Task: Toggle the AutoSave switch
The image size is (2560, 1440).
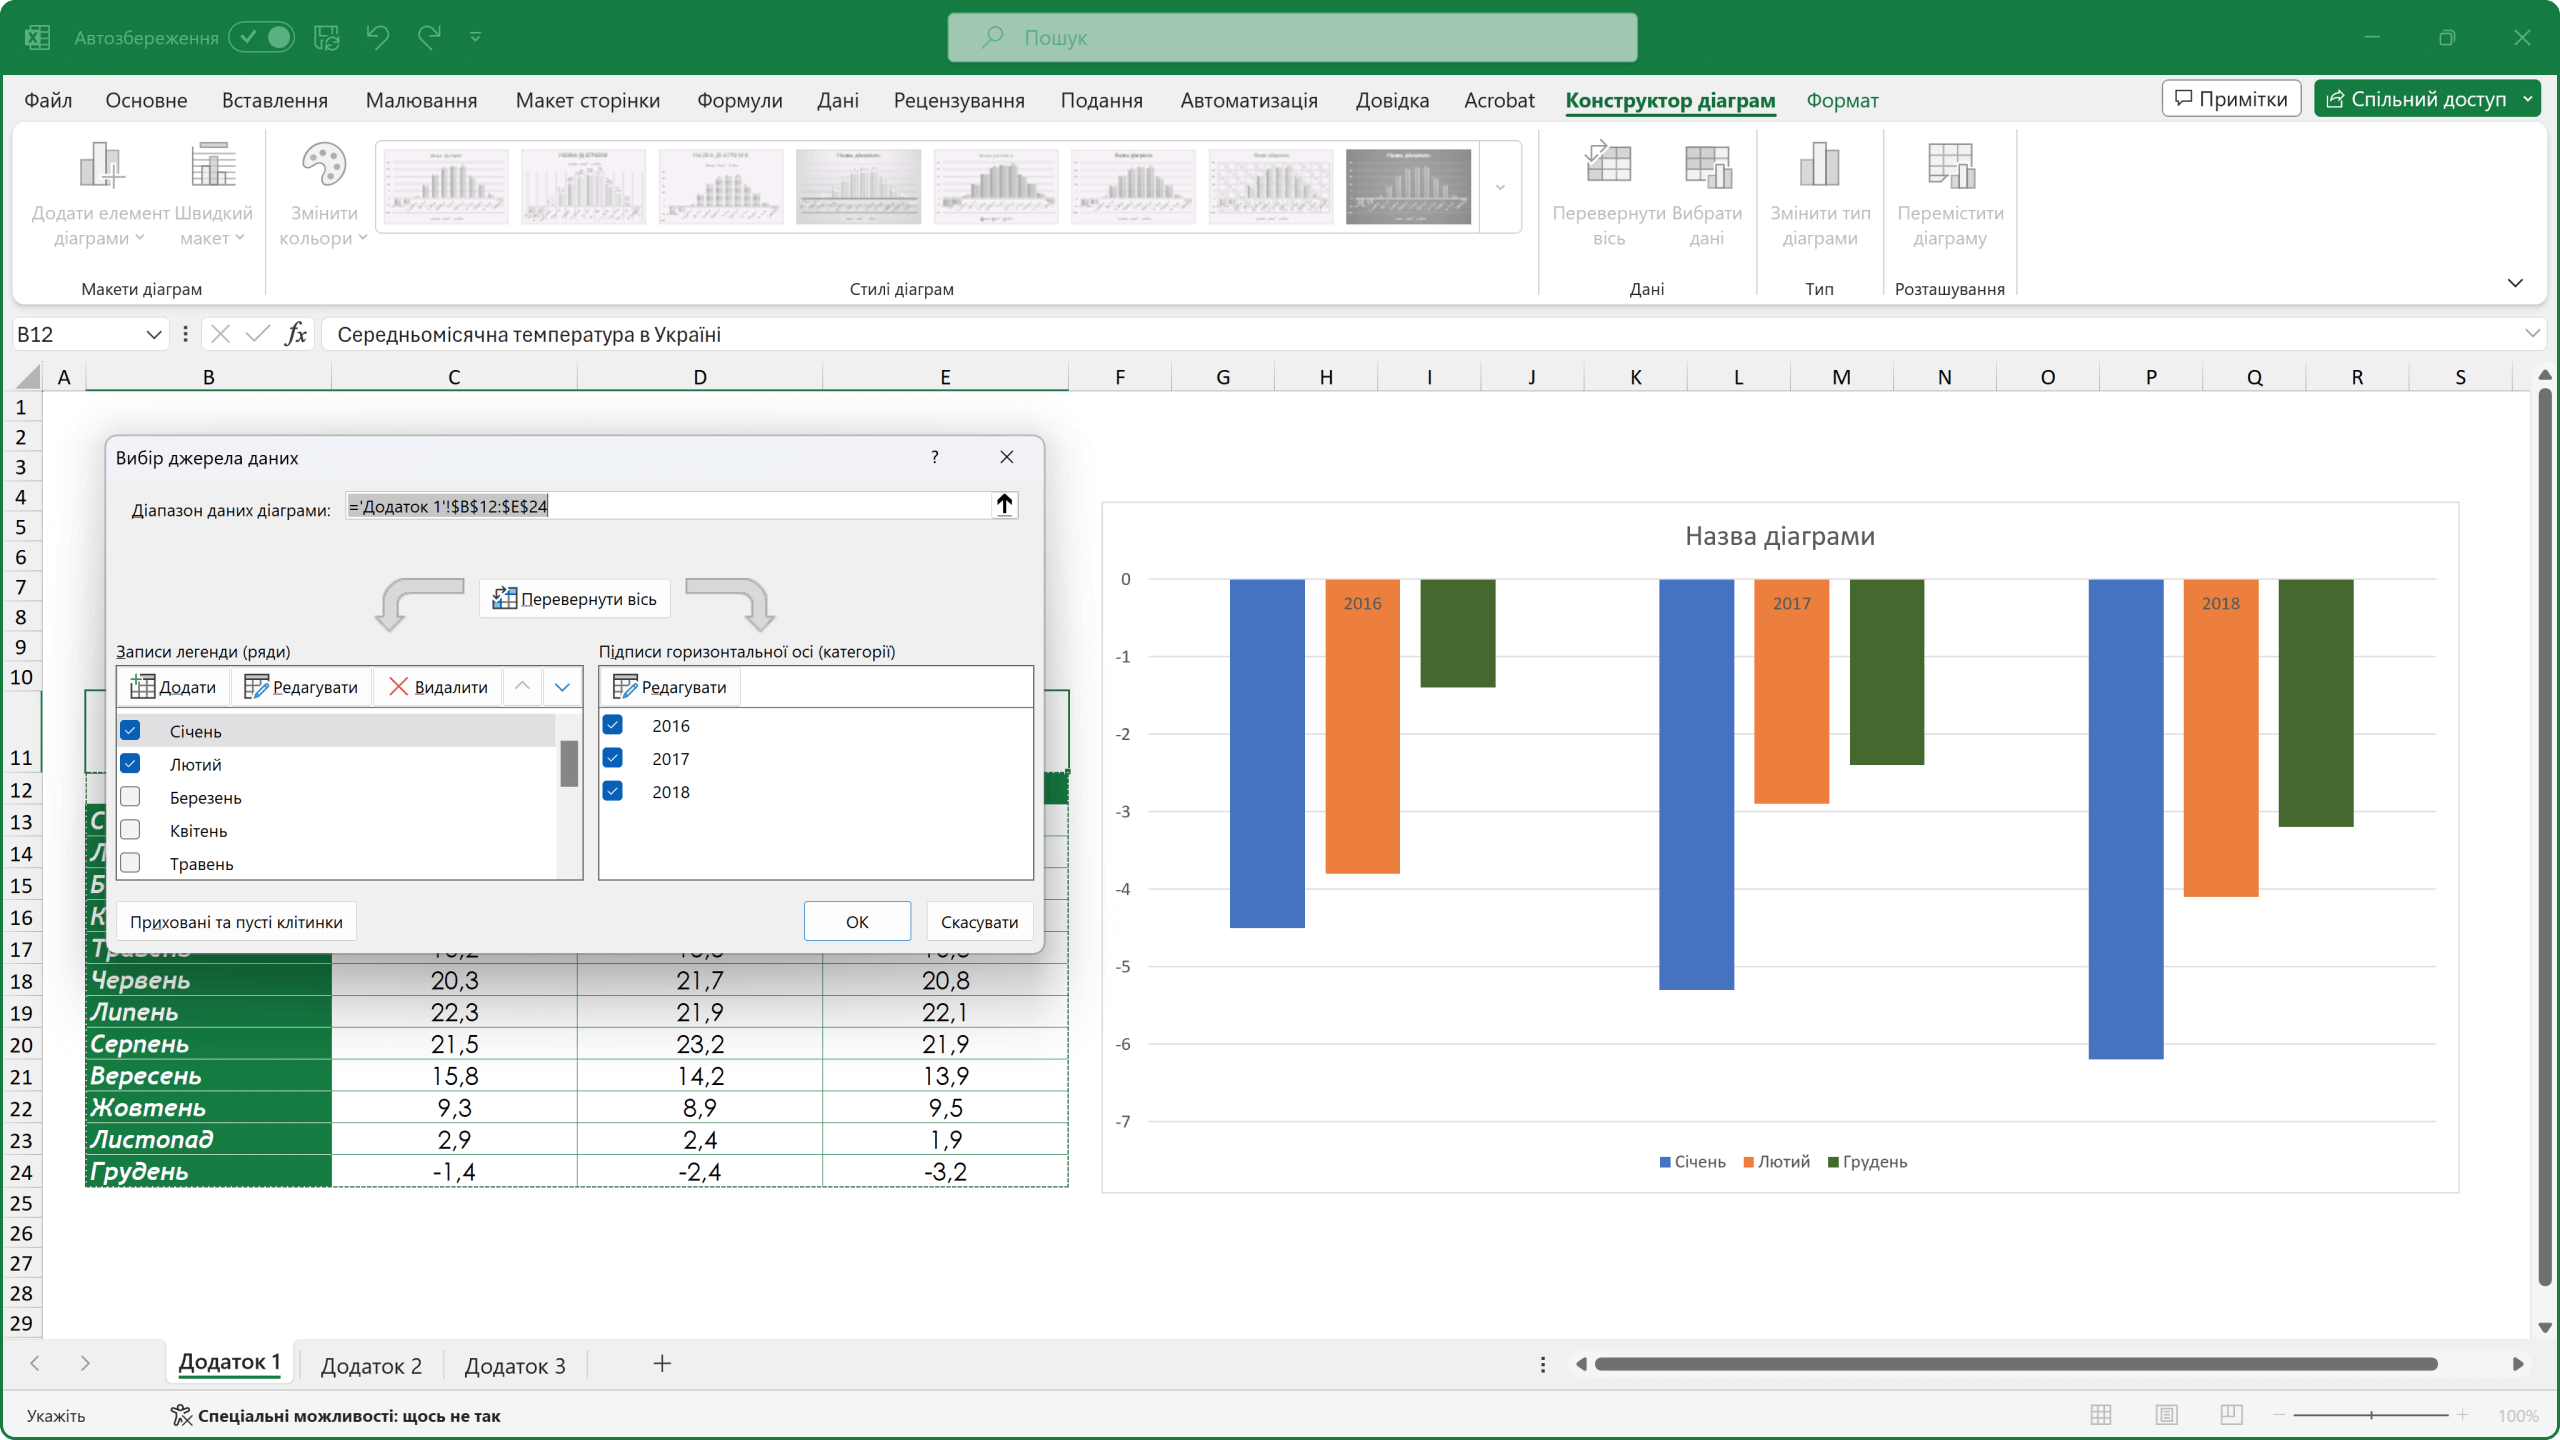Action: pos(262,38)
